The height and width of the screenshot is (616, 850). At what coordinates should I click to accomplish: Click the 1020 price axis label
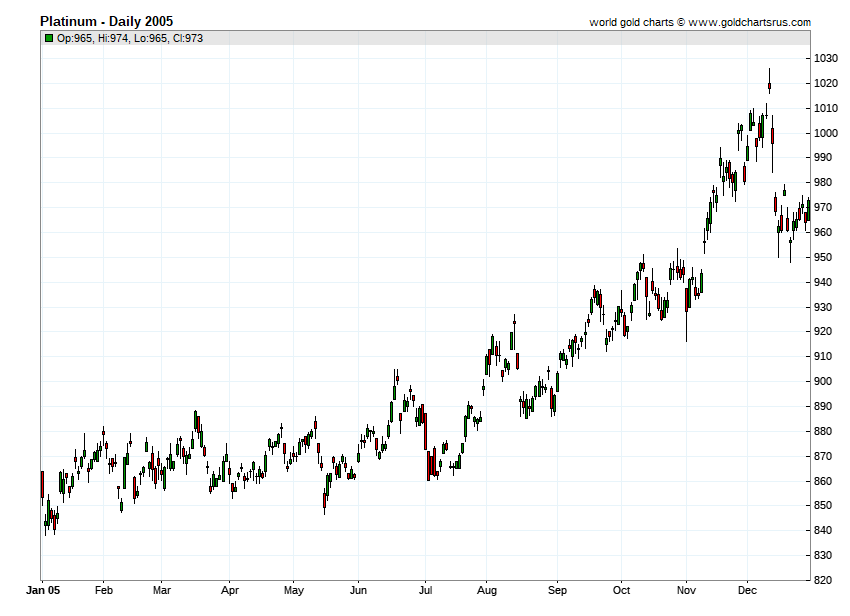pyautogui.click(x=826, y=84)
